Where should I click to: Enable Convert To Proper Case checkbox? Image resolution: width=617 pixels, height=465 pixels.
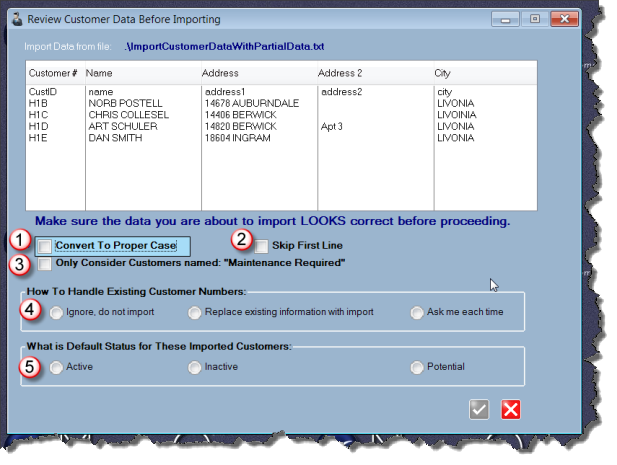(44, 246)
